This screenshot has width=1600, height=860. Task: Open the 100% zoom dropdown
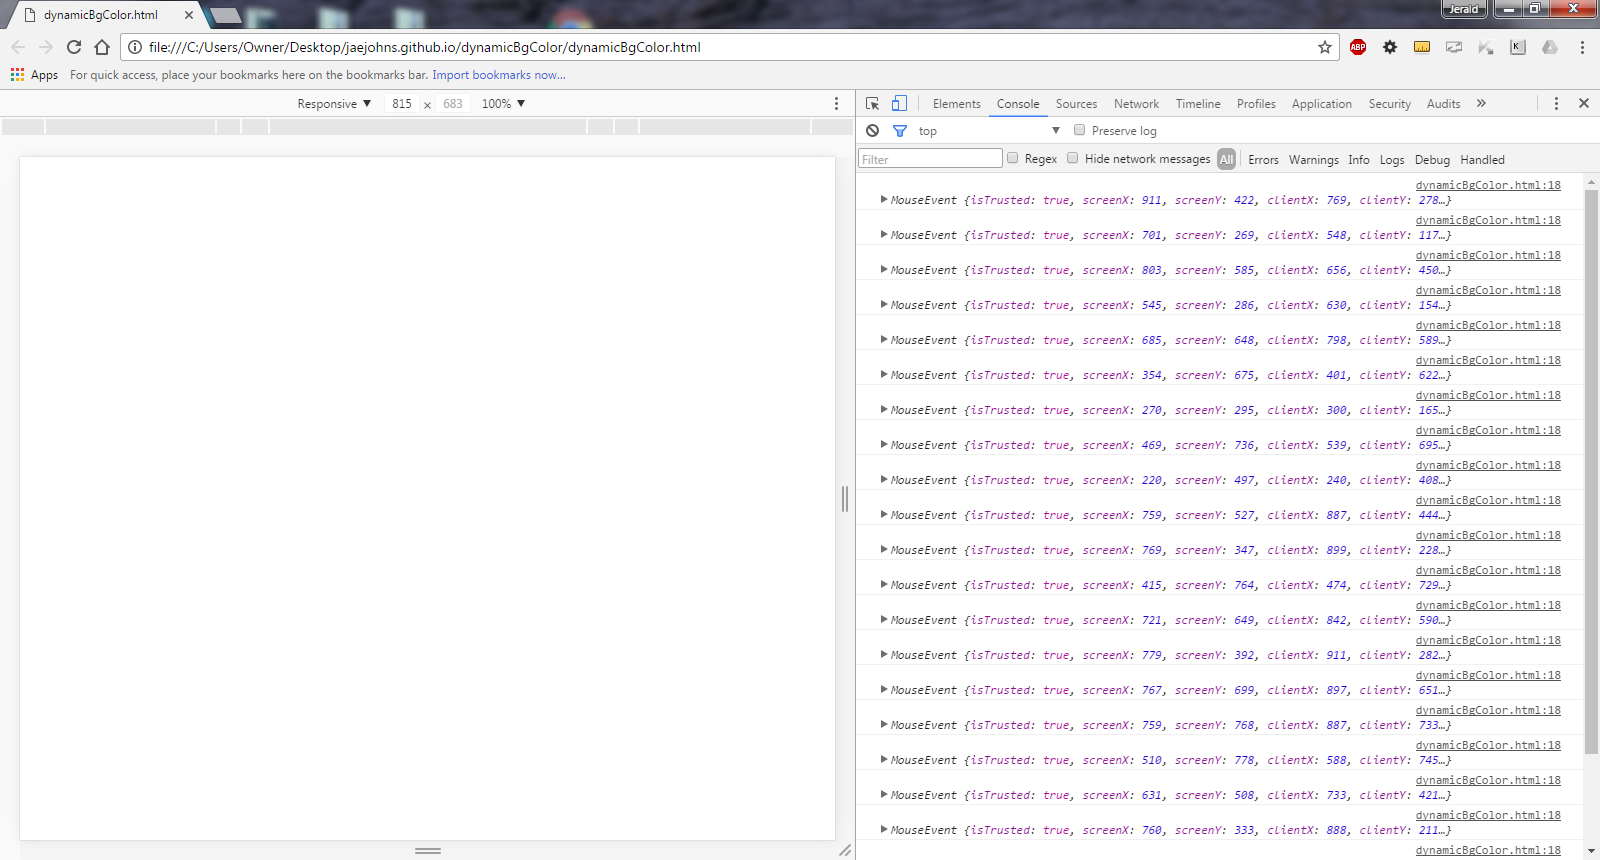pyautogui.click(x=503, y=104)
